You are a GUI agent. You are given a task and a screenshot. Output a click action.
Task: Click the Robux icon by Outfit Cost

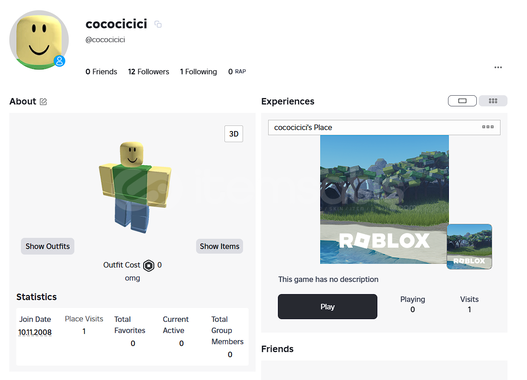[x=149, y=265]
